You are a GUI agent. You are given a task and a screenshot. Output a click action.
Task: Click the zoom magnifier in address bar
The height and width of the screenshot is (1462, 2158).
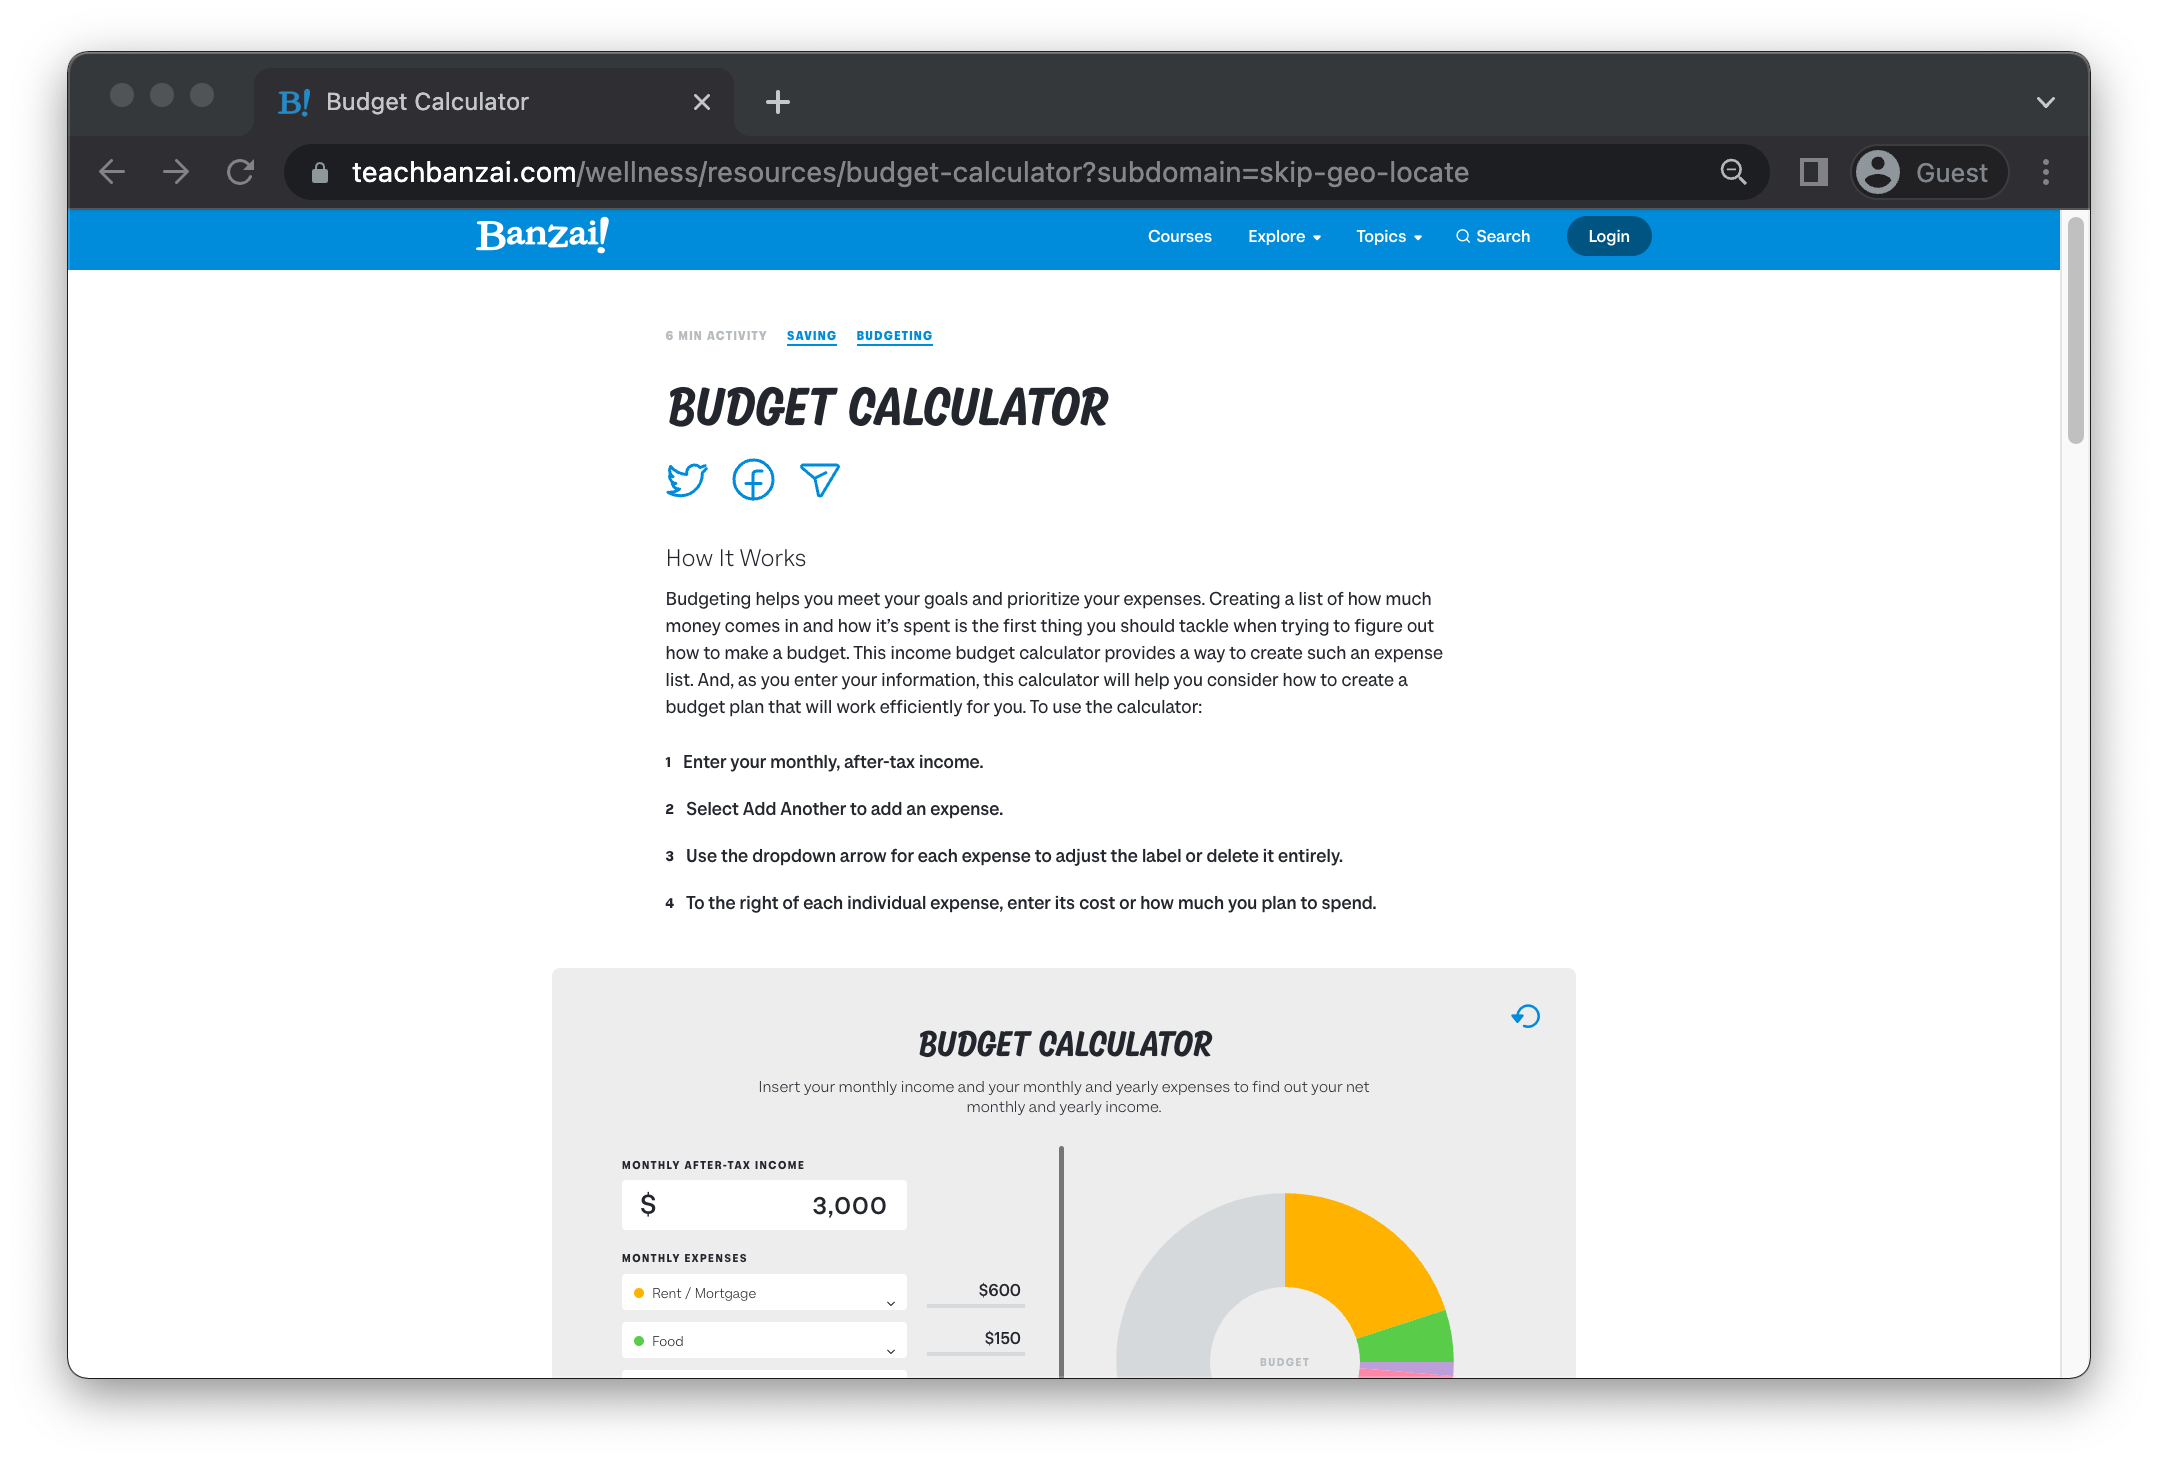click(1733, 172)
